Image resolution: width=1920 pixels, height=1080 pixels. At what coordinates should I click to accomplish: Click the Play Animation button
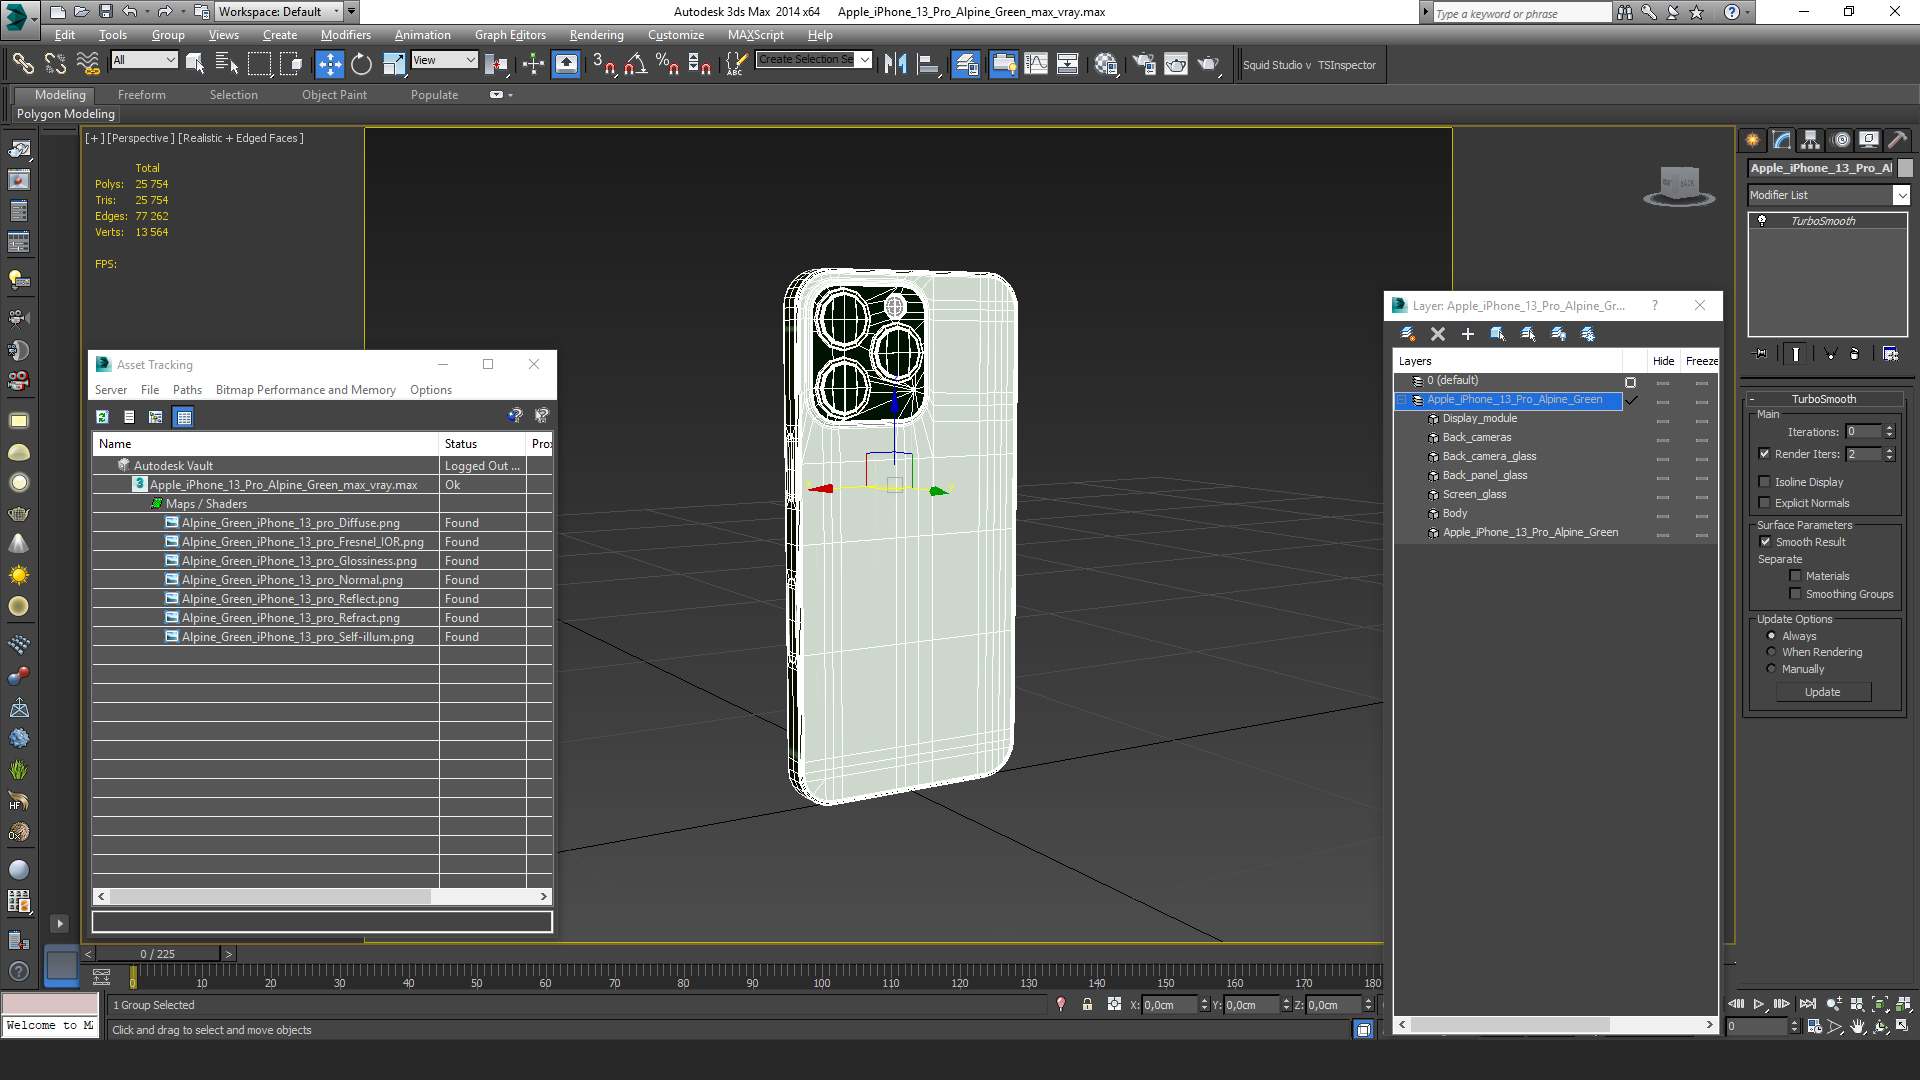click(1760, 1004)
